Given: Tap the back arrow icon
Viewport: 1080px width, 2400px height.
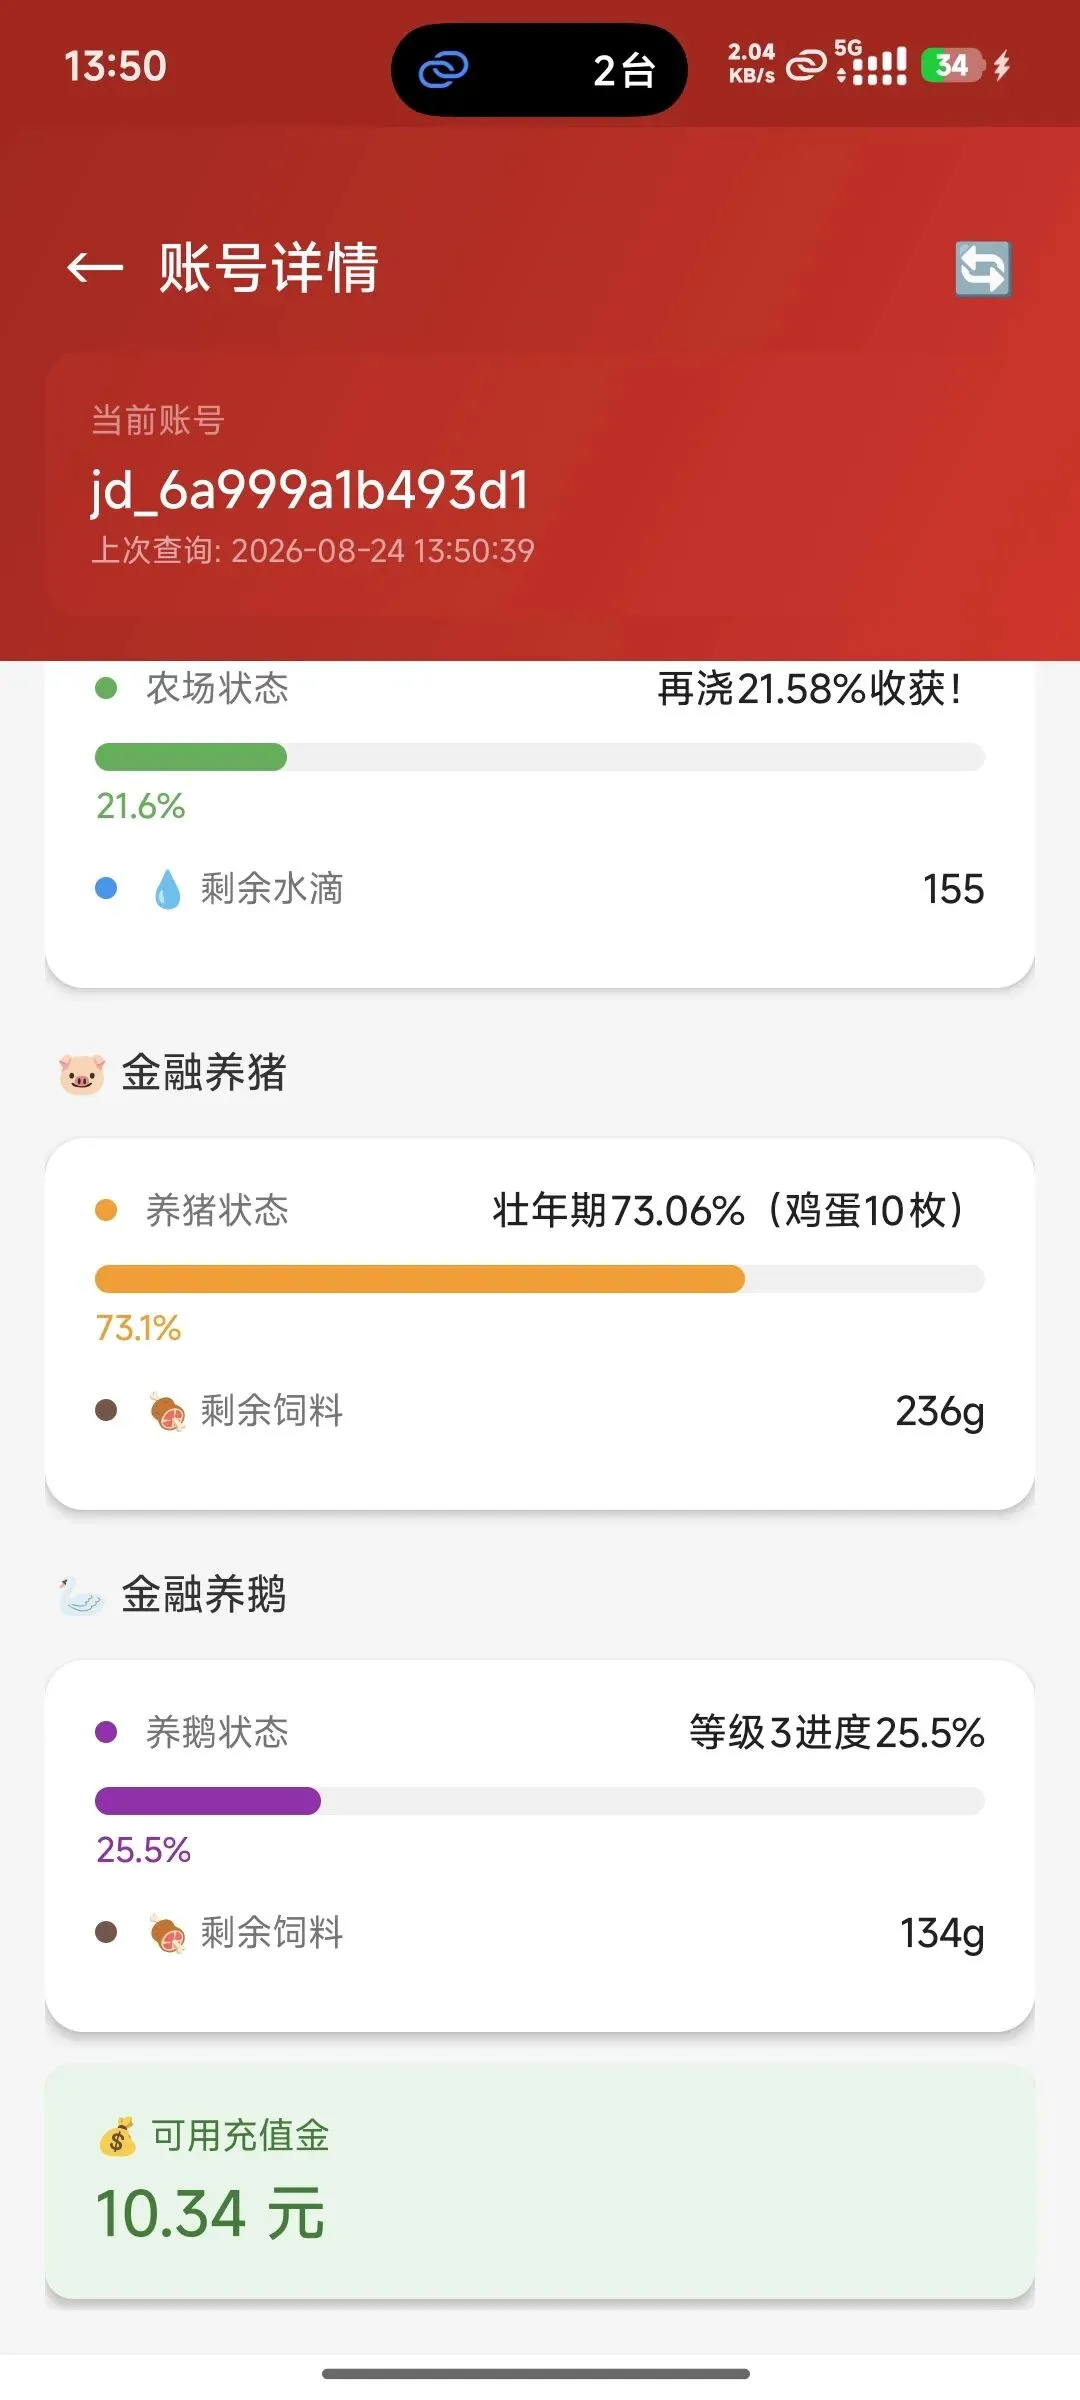Looking at the screenshot, I should pos(95,268).
